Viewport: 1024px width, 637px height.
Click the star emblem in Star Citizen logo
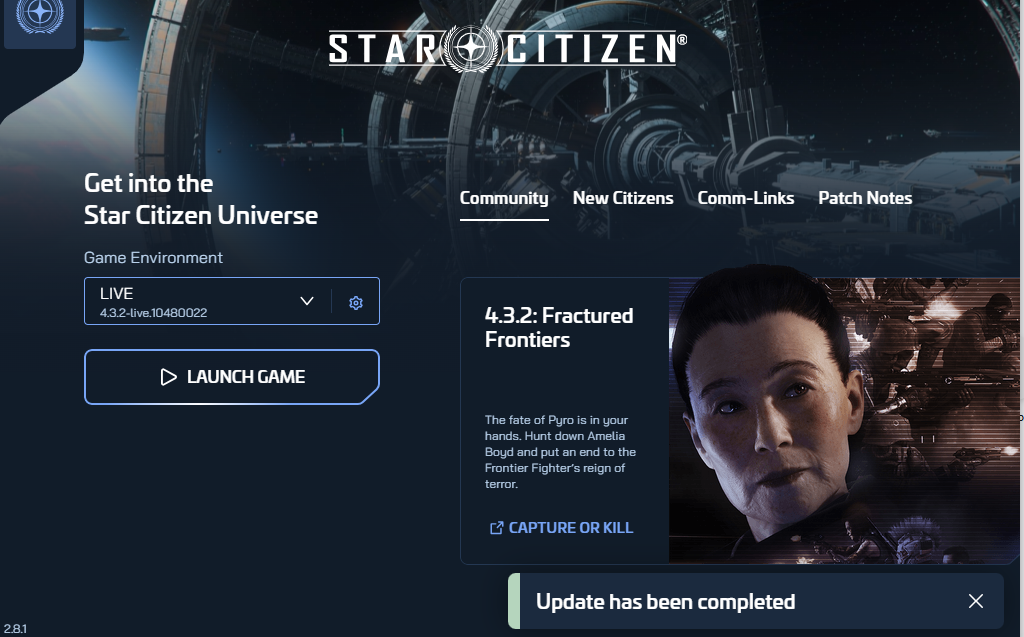click(x=472, y=48)
